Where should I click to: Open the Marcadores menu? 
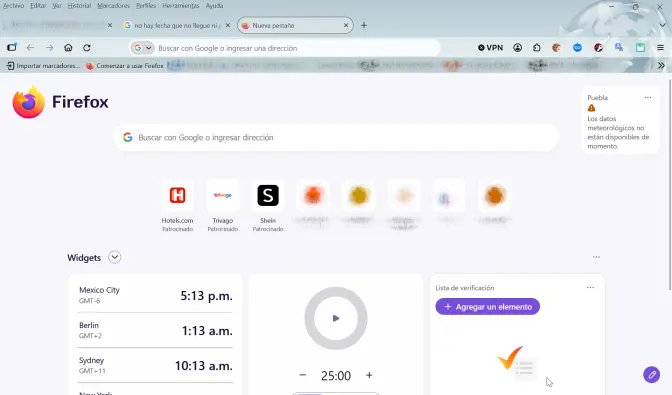coord(114,6)
